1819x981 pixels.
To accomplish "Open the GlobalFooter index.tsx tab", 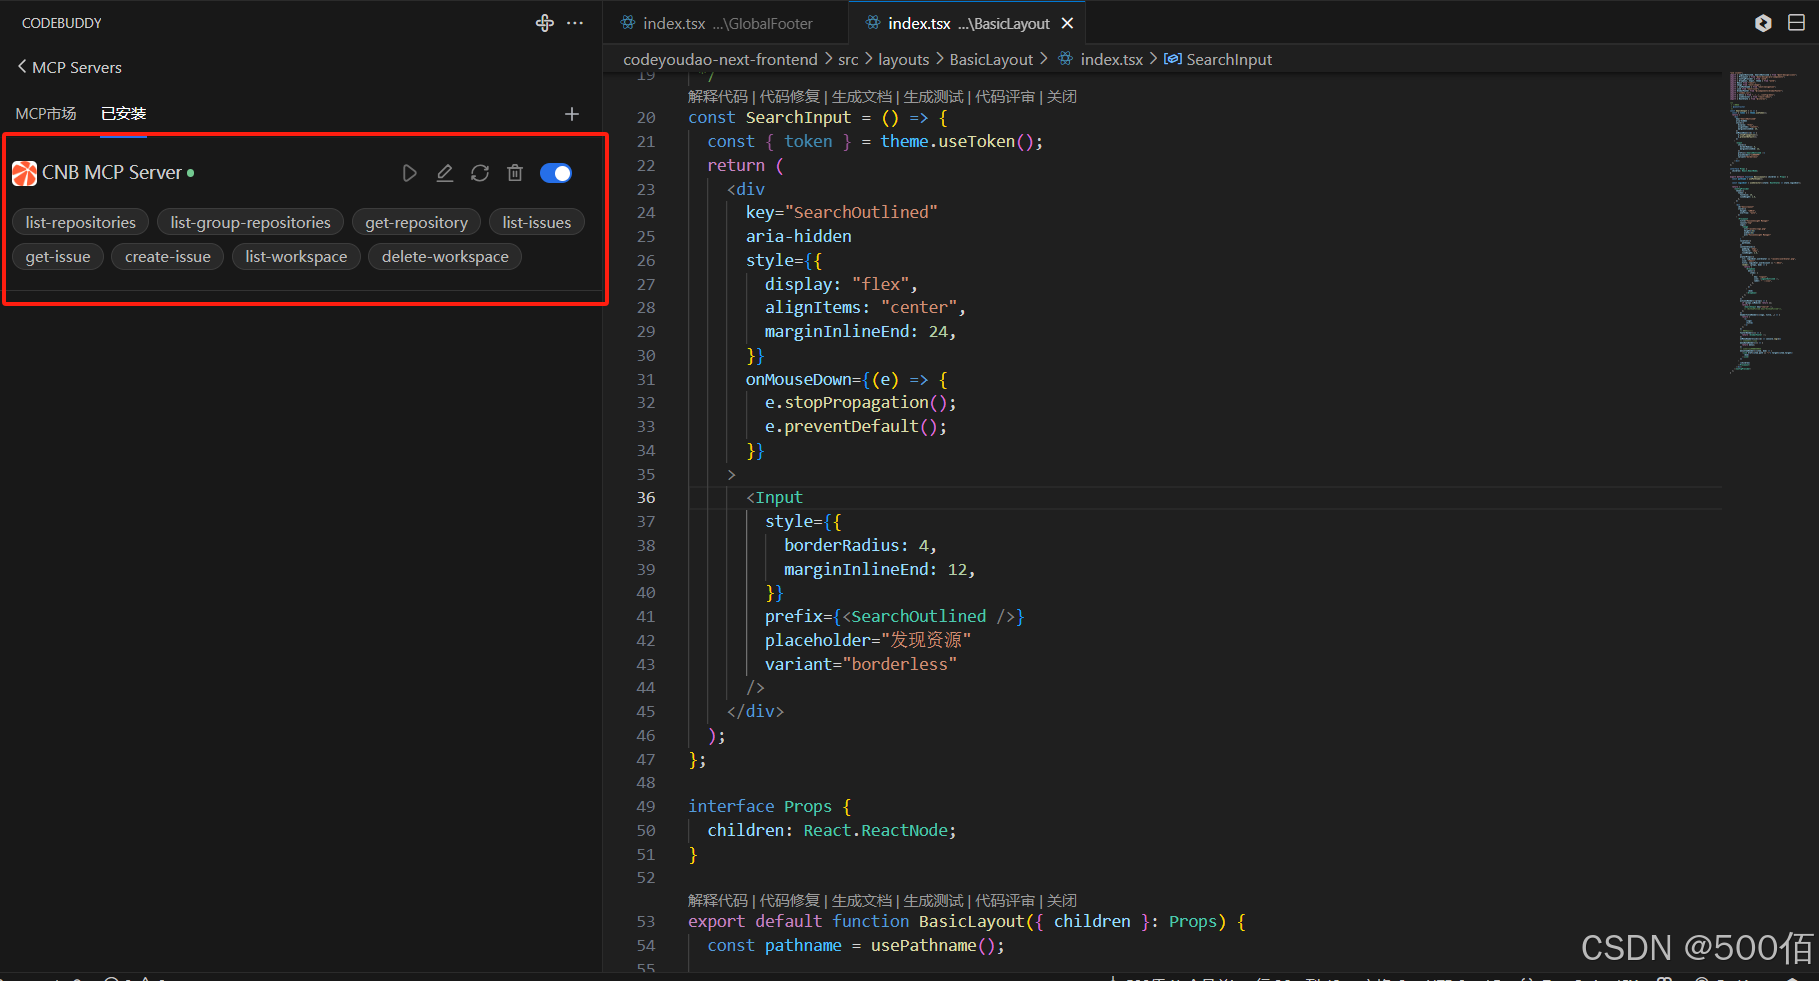I will point(727,23).
